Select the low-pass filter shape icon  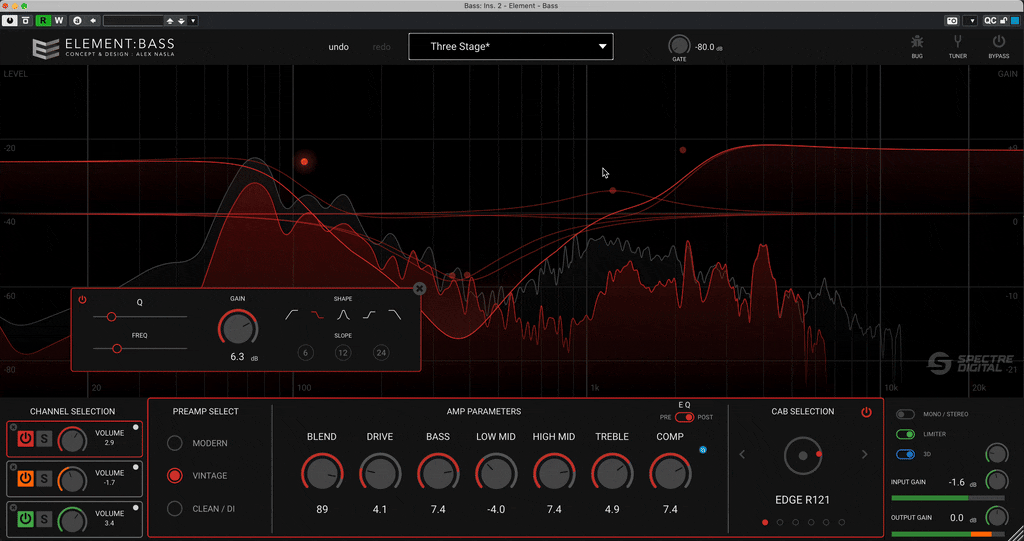click(394, 315)
